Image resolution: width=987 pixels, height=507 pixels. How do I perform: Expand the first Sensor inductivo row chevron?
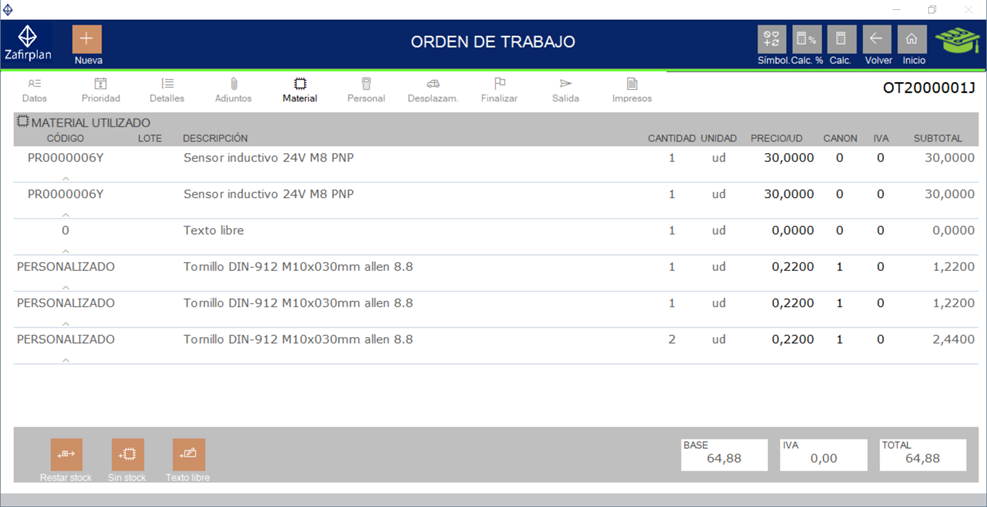coord(66,178)
